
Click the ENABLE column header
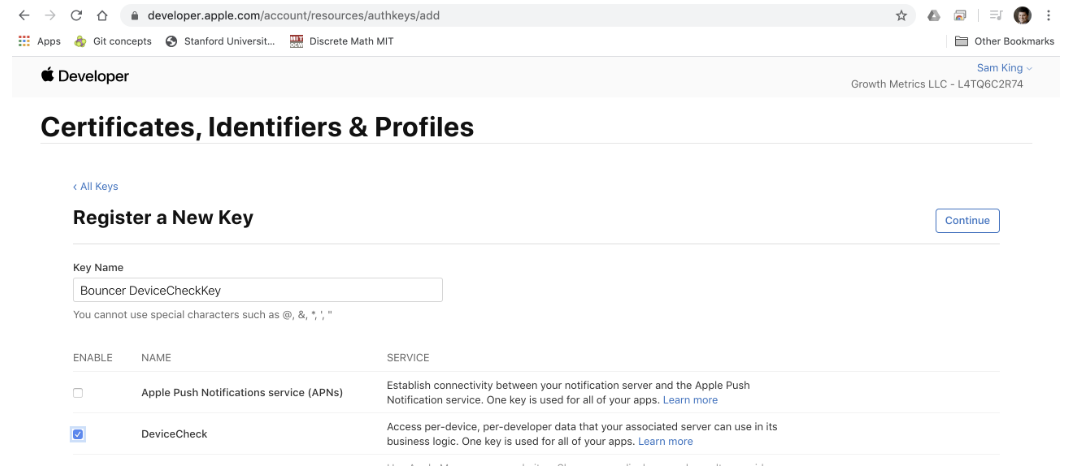pyautogui.click(x=92, y=357)
